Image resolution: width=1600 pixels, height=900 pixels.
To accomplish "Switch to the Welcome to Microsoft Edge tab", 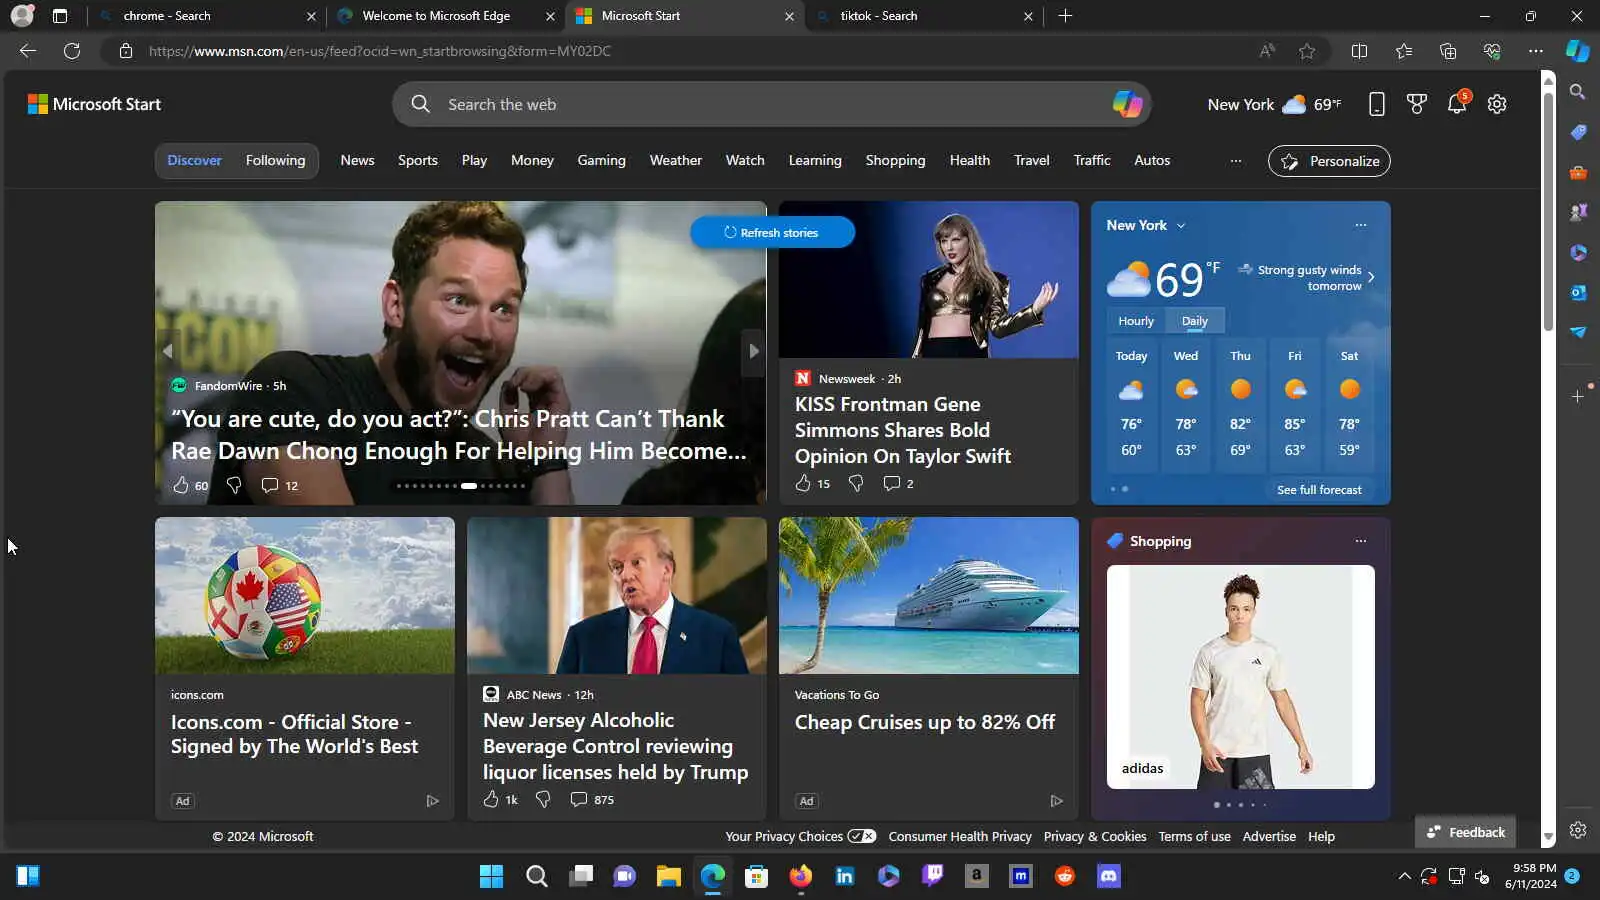I will pos(445,16).
